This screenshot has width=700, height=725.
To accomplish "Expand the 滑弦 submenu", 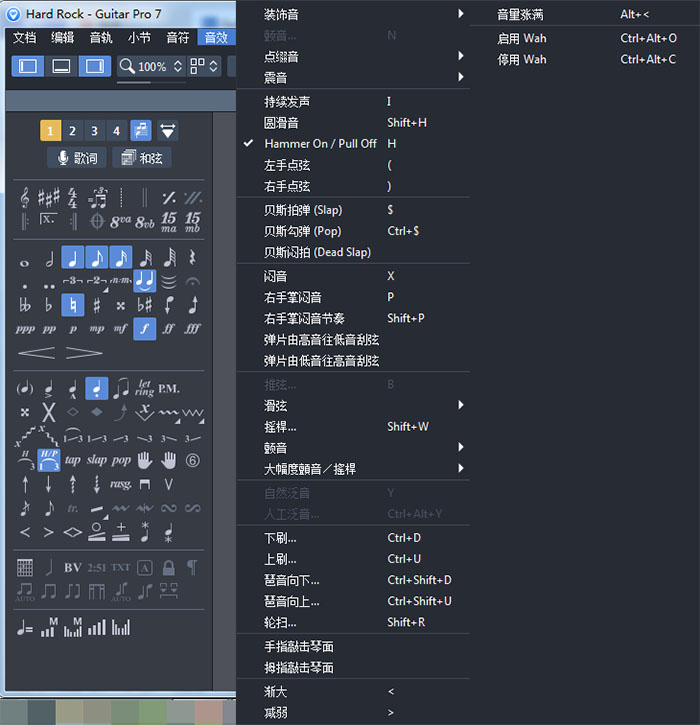I will click(x=353, y=406).
